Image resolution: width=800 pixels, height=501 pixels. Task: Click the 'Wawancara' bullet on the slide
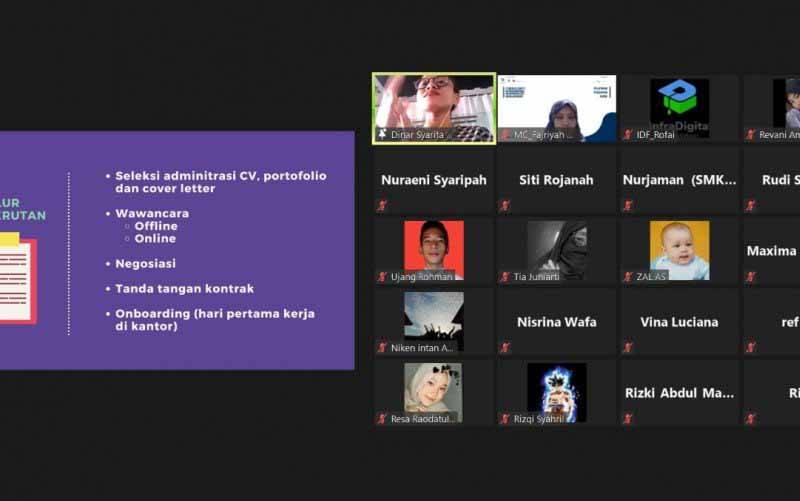[x=152, y=214]
